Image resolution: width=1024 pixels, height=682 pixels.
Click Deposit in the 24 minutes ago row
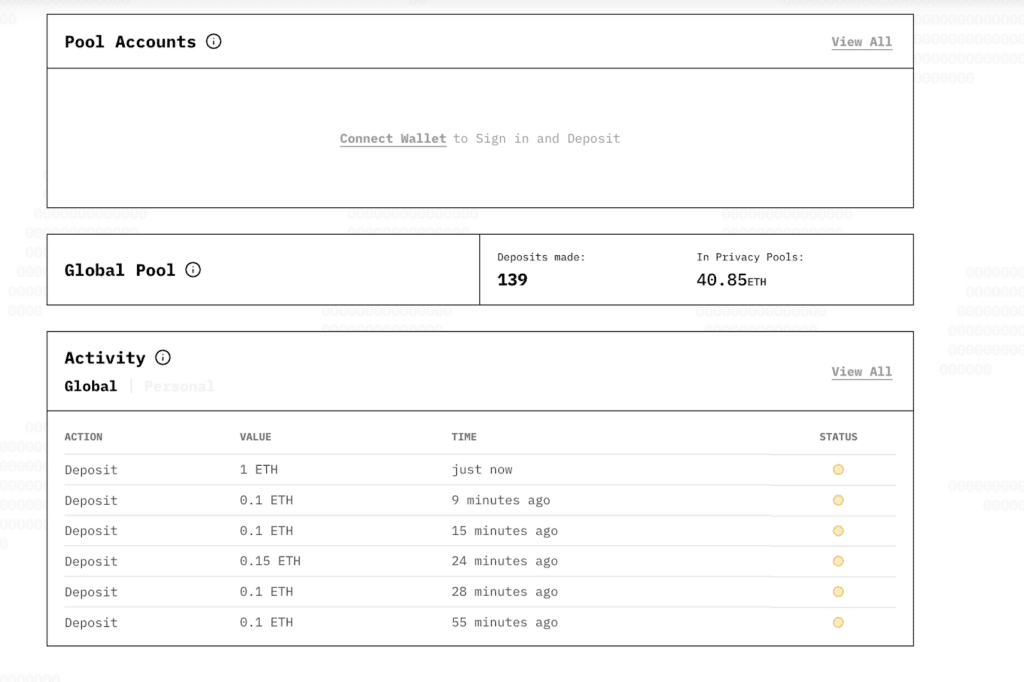pos(91,562)
